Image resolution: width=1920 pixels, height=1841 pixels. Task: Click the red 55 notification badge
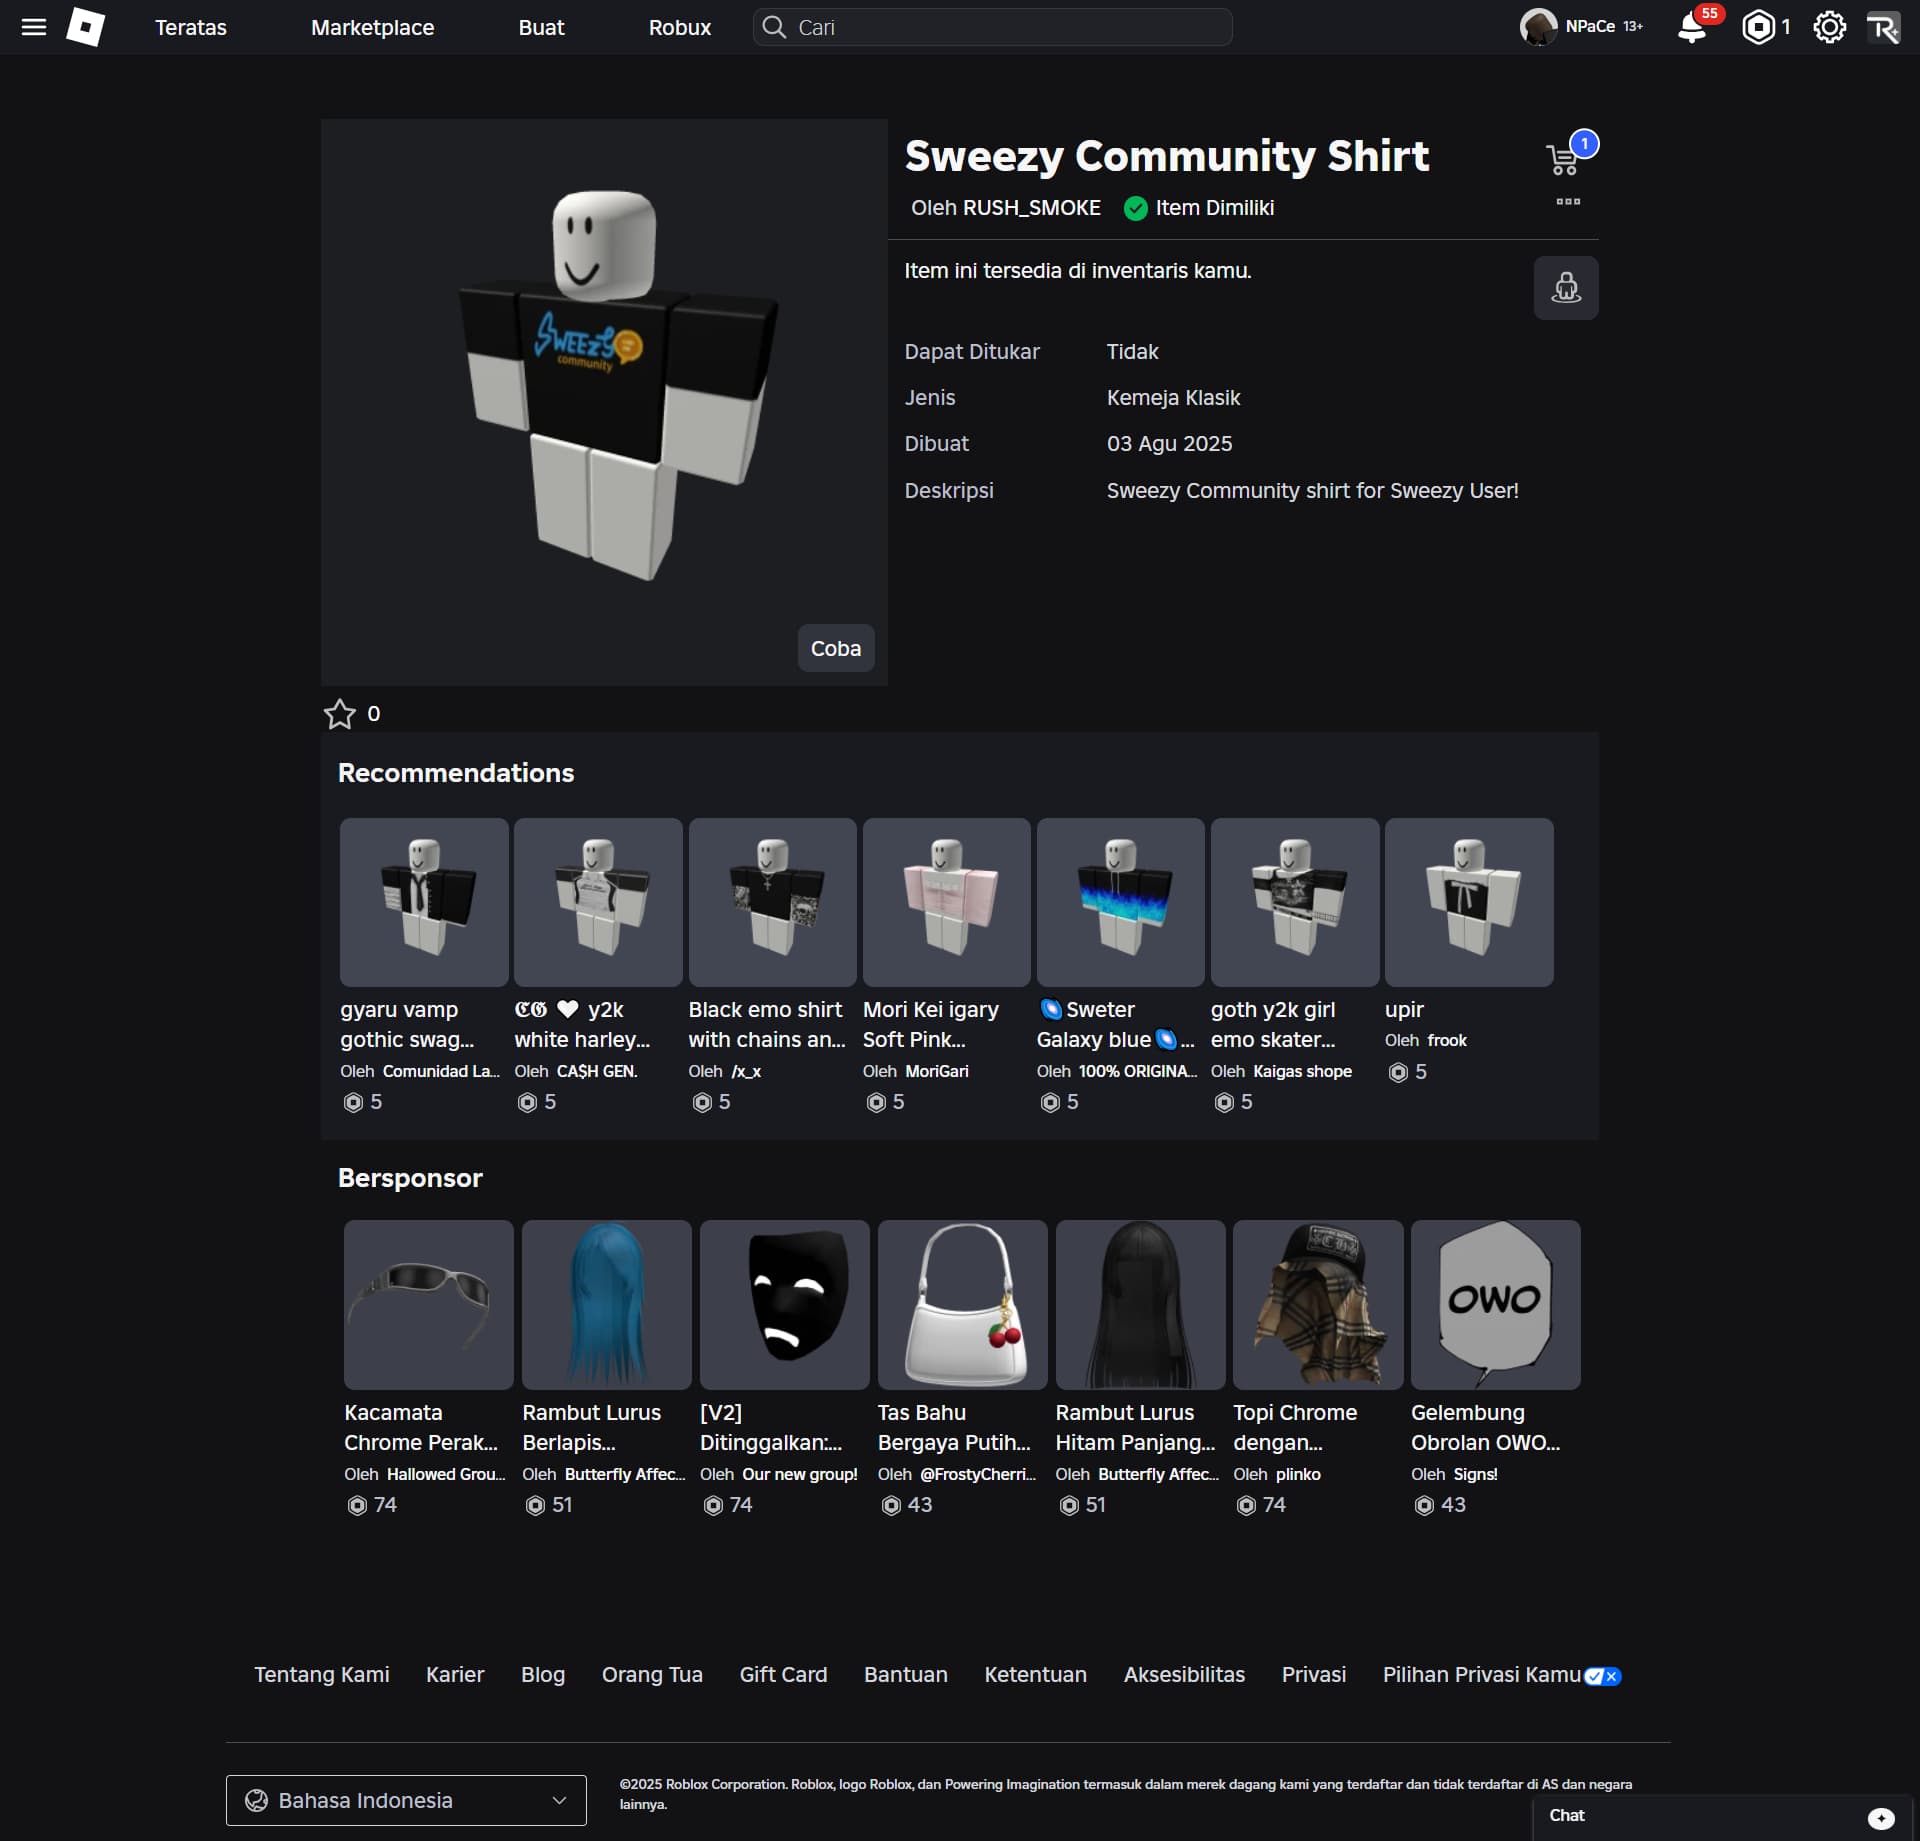pos(1709,14)
